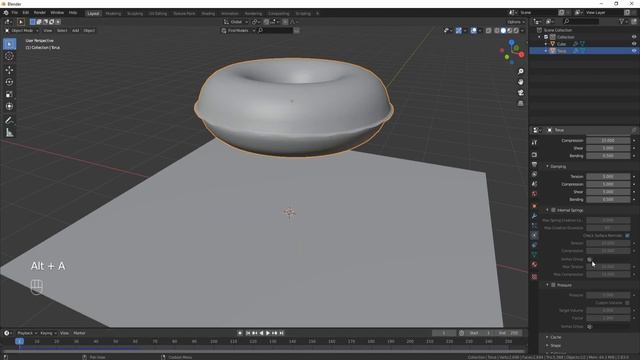This screenshot has height=360, width=640.
Task: Adjust the Damping Shear slider
Action: tap(608, 192)
